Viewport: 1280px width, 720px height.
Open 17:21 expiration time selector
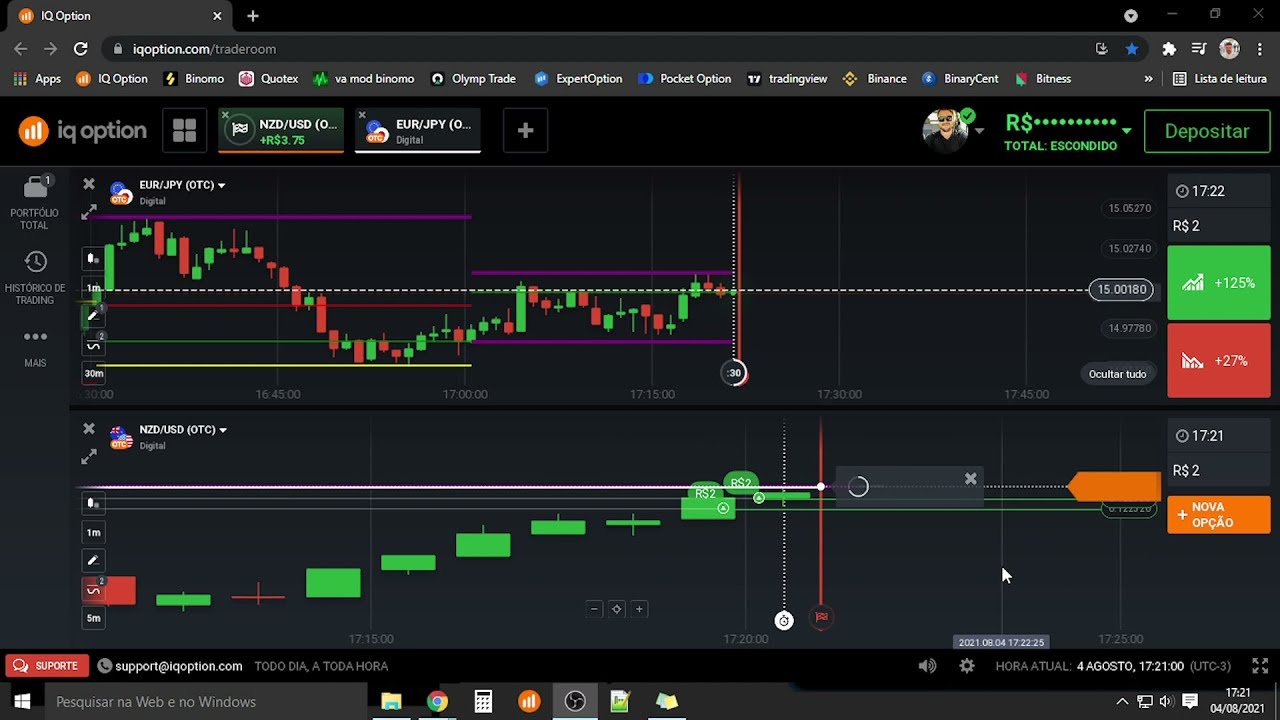pos(1218,436)
